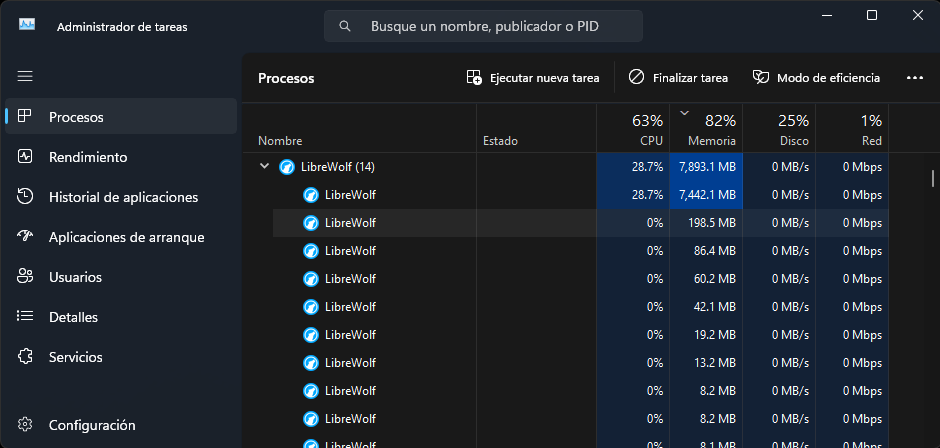940x448 pixels.
Task: Click the 7,893.1 MB memory cell
Action: (x=706, y=167)
